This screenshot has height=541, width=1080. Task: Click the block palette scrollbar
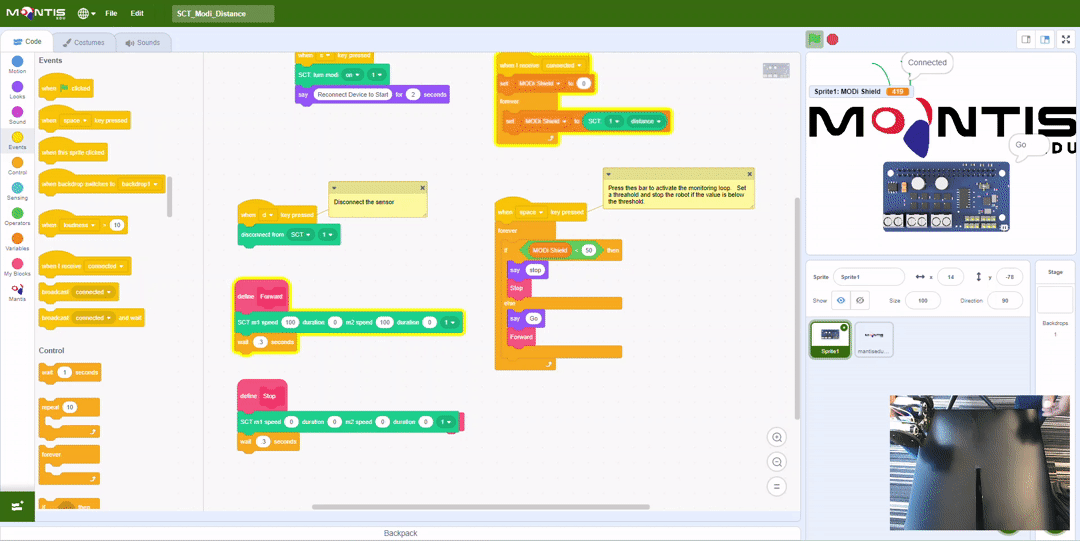169,196
